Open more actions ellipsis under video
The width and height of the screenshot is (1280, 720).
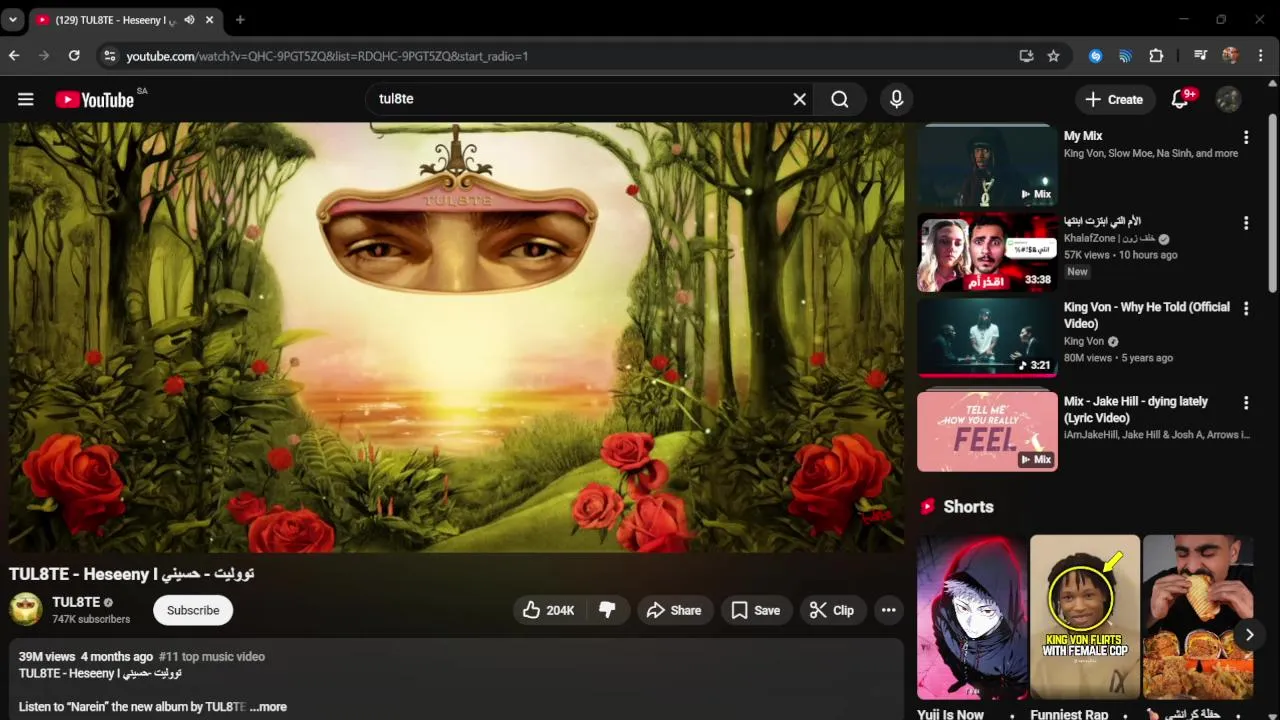click(888, 610)
